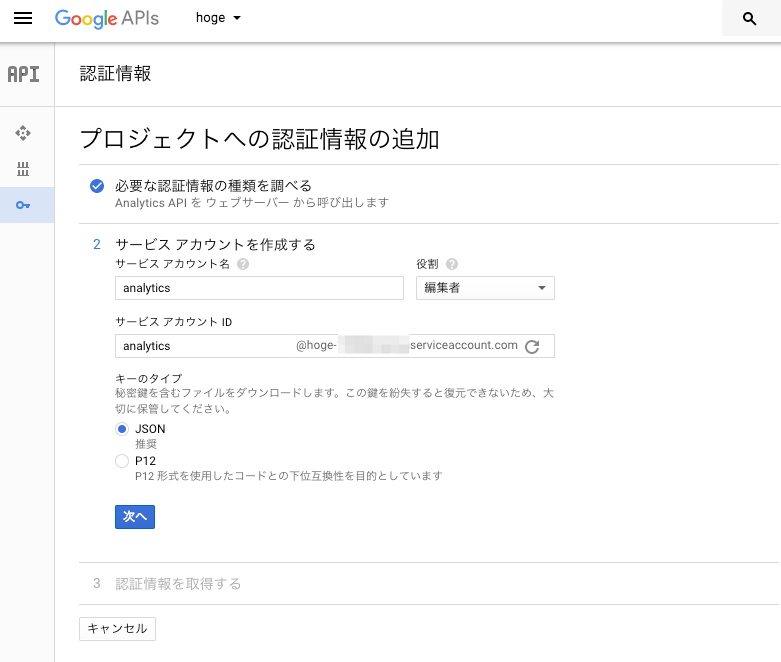781x662 pixels.
Task: Click the Google APIs logo
Action: 107,18
